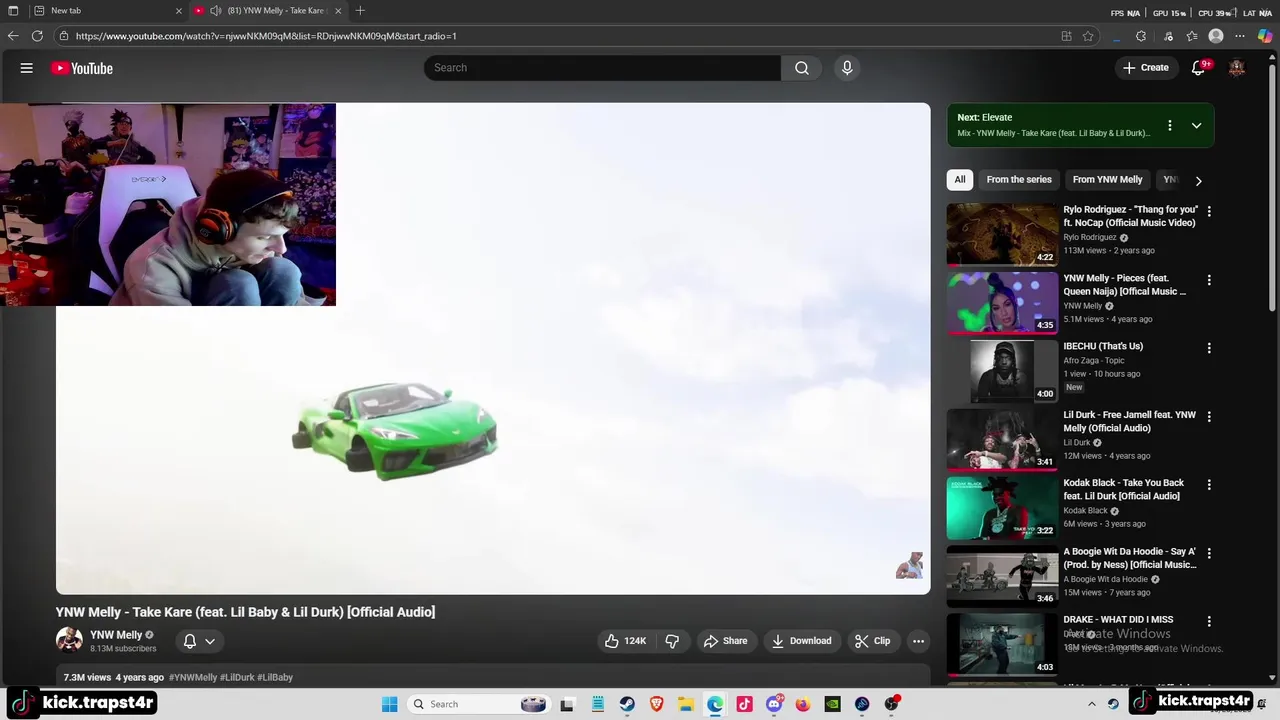Viewport: 1280px width, 720px height.
Task: Select the From the series chip
Action: [1019, 180]
